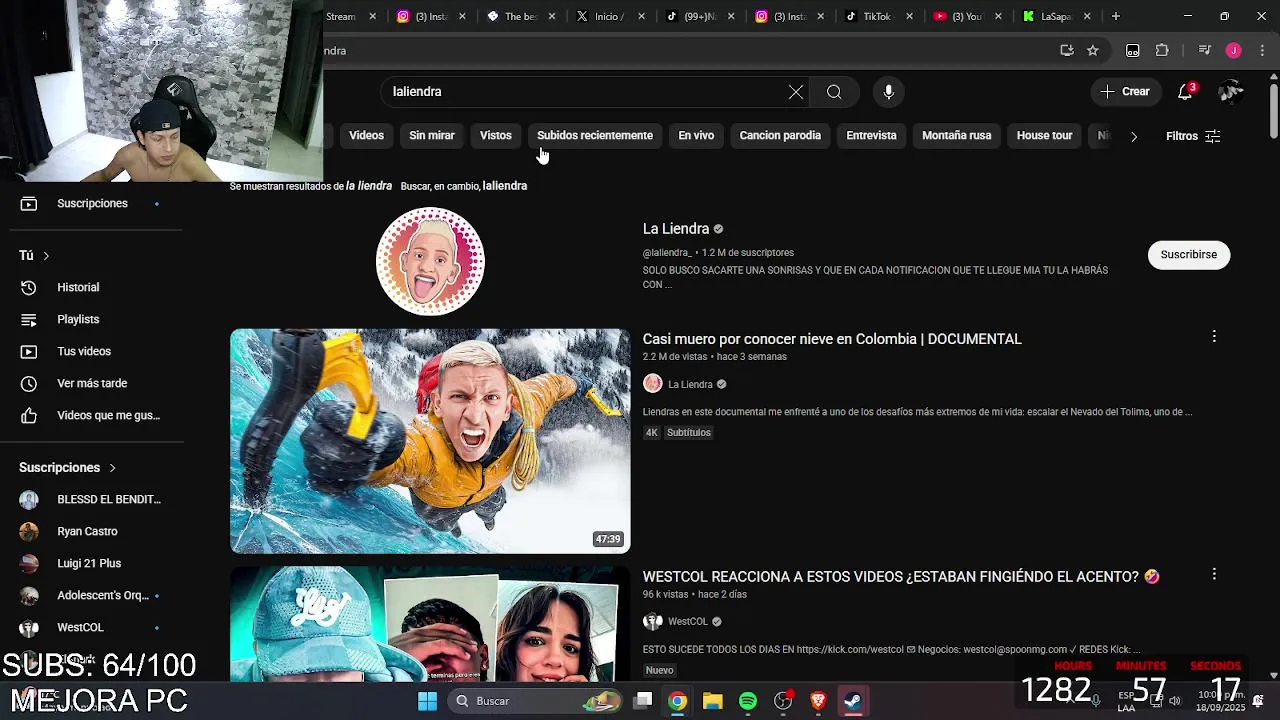Select the Videos filter chip
The width and height of the screenshot is (1280, 720).
(x=366, y=135)
